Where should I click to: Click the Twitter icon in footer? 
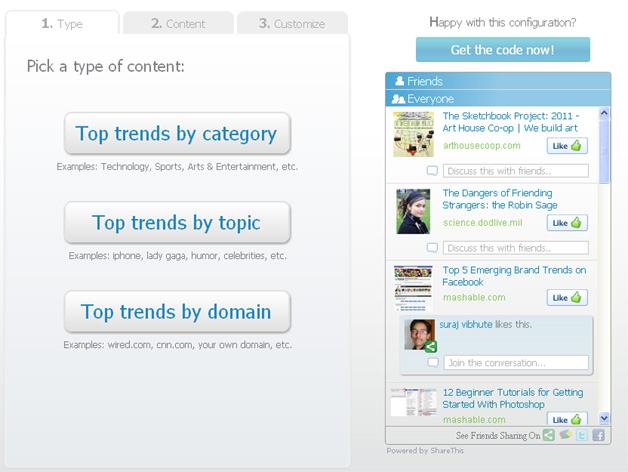[582, 435]
